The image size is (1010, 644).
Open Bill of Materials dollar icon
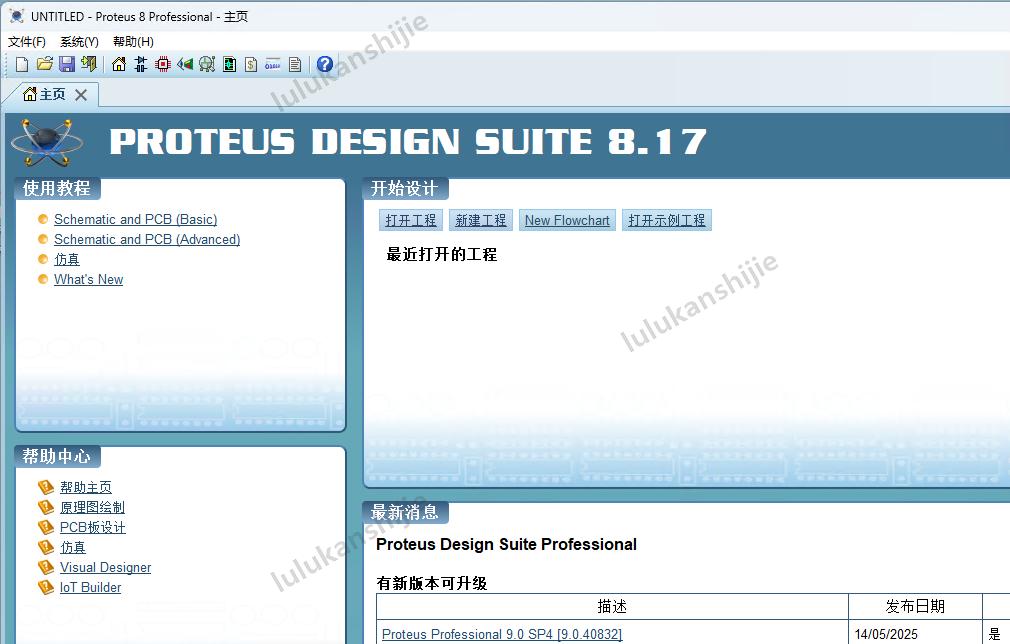(251, 64)
